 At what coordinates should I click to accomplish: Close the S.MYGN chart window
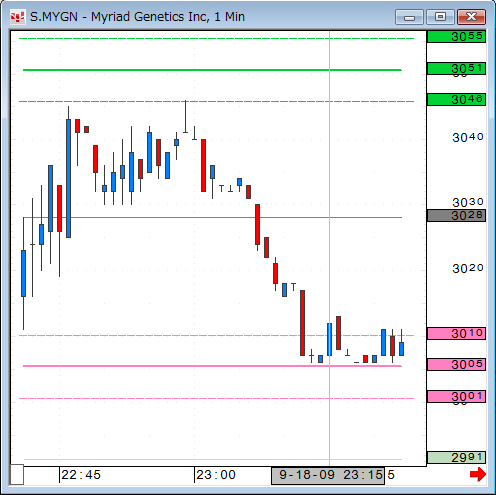click(x=471, y=17)
